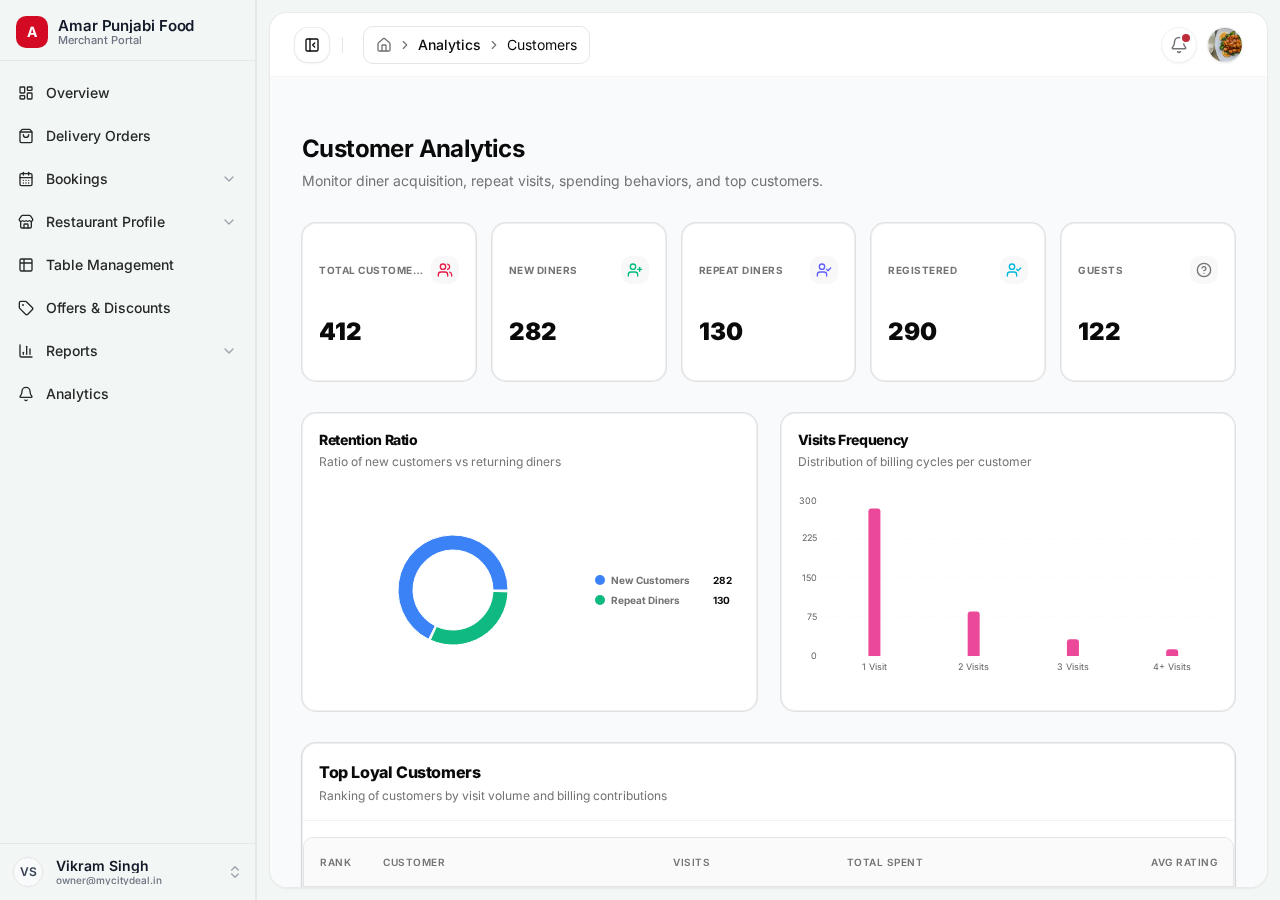This screenshot has width=1280, height=900.
Task: Sort by Total Spent column header
Action: tap(885, 862)
